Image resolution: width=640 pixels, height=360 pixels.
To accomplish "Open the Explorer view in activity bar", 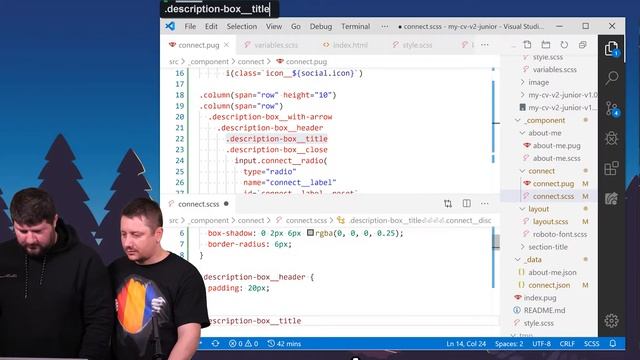I will pos(611,49).
